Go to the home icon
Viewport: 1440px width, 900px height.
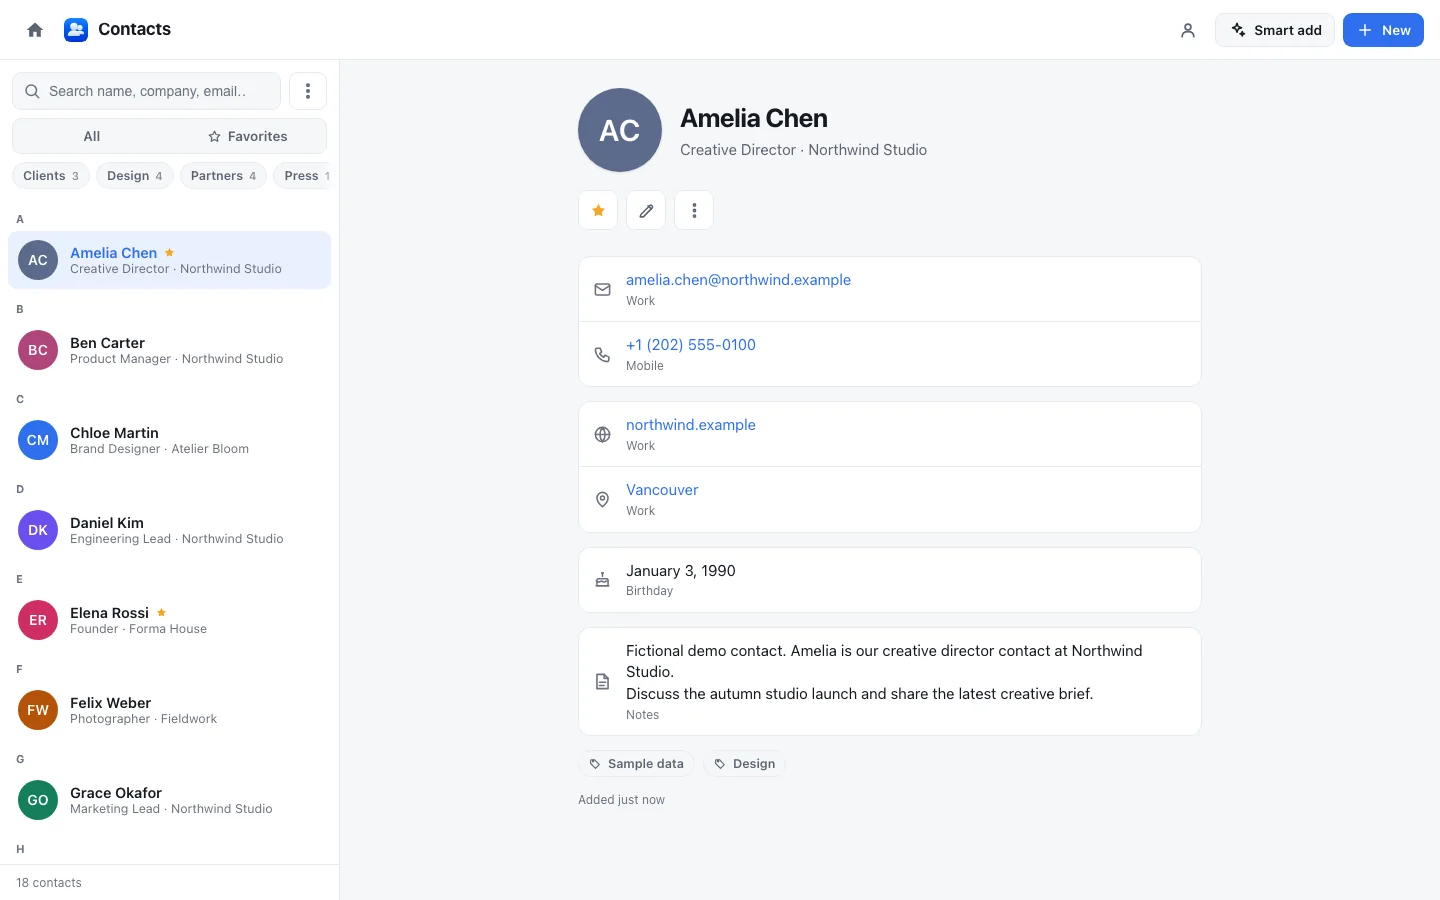point(35,30)
